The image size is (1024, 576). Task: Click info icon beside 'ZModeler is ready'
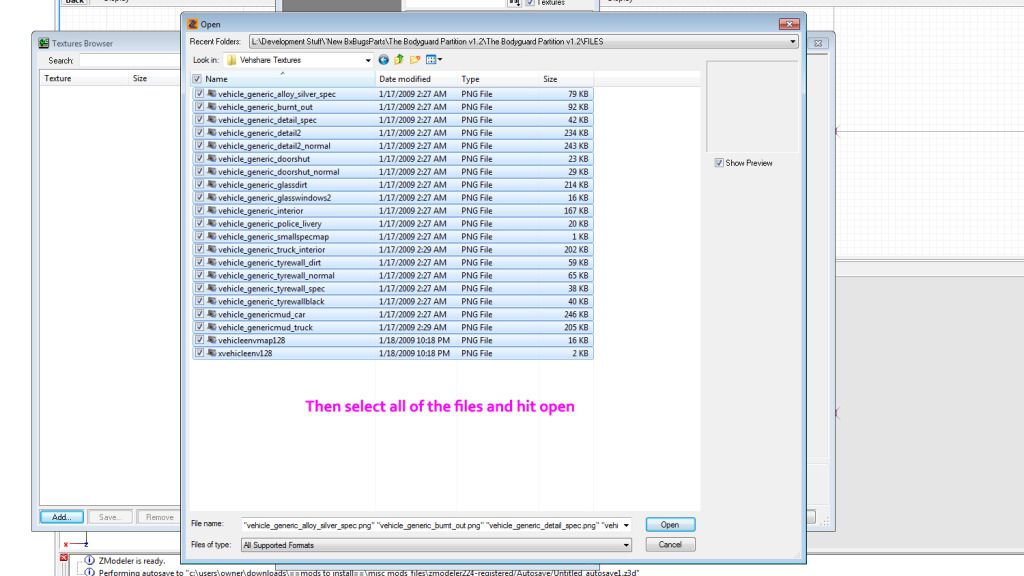click(89, 560)
